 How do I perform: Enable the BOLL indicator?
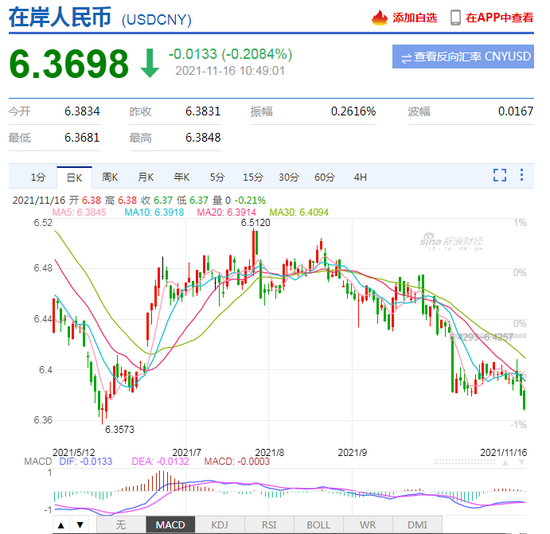(x=318, y=525)
